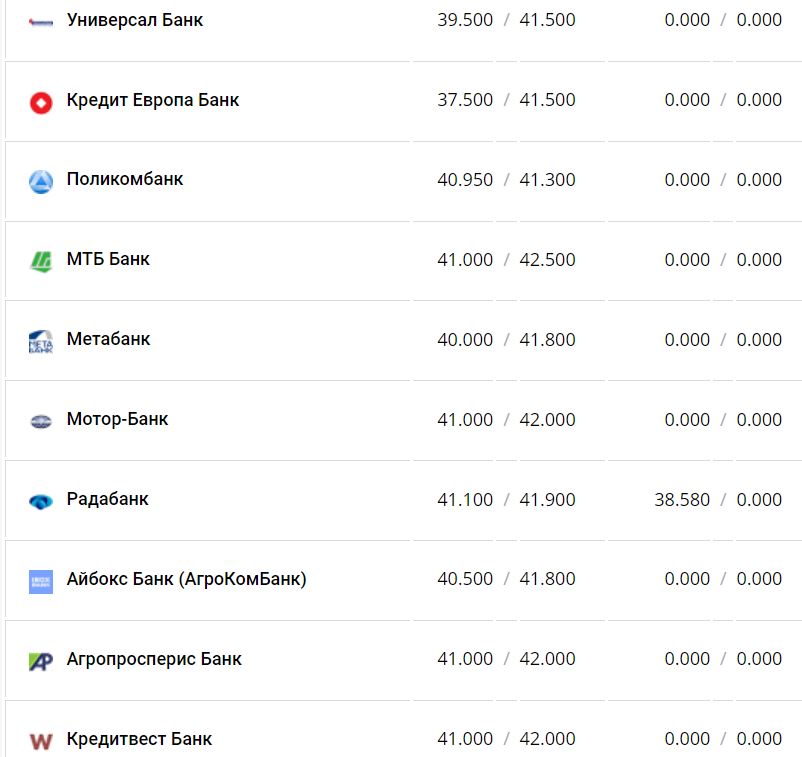Open the Мотор-Банк name link
Viewport: 802px width, 757px height.
117,420
